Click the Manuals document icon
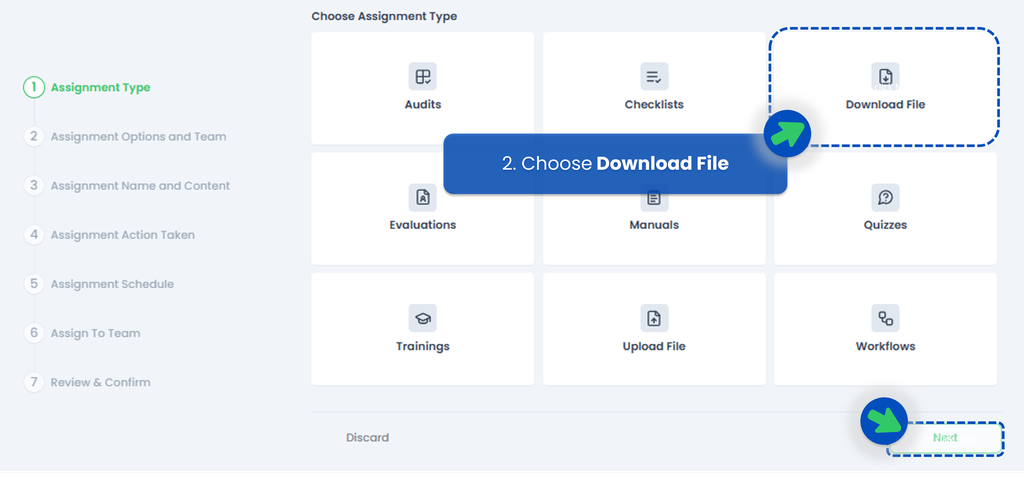The height and width of the screenshot is (478, 1024). tap(654, 198)
